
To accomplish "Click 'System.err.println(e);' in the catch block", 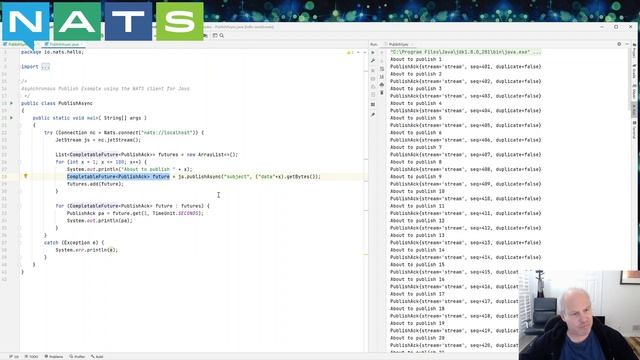I will click(x=87, y=250).
